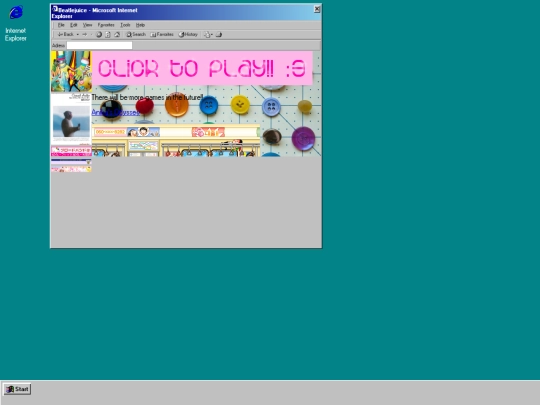The height and width of the screenshot is (405, 540).
Task: Click the Start button on taskbar
Action: [x=17, y=389]
